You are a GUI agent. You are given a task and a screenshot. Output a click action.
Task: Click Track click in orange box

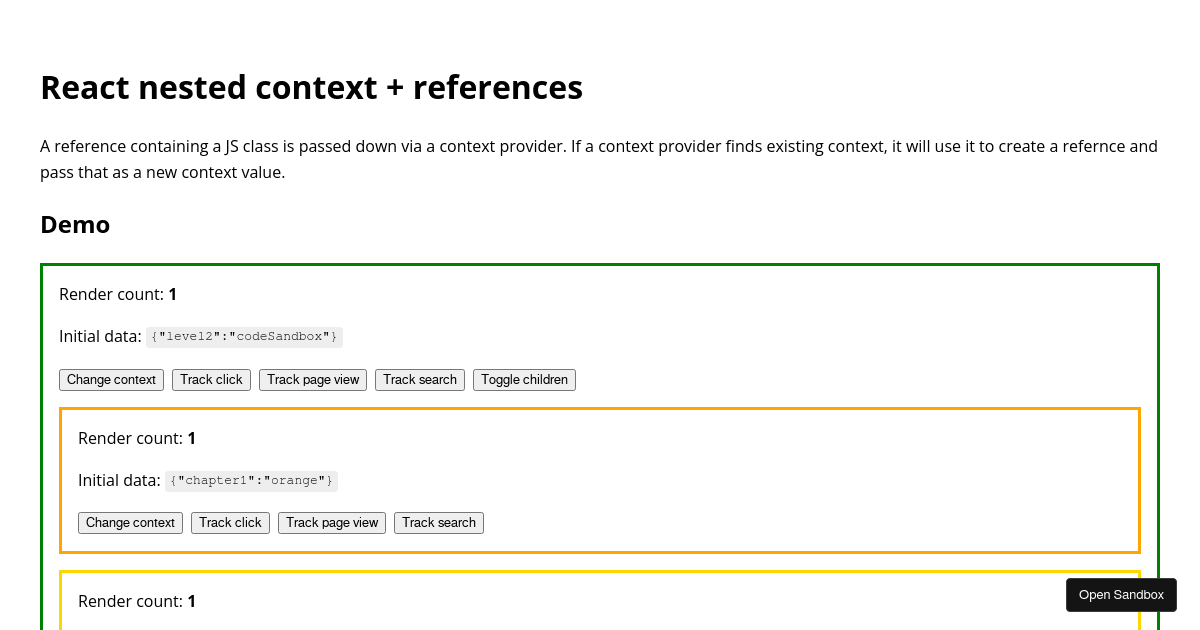point(230,523)
